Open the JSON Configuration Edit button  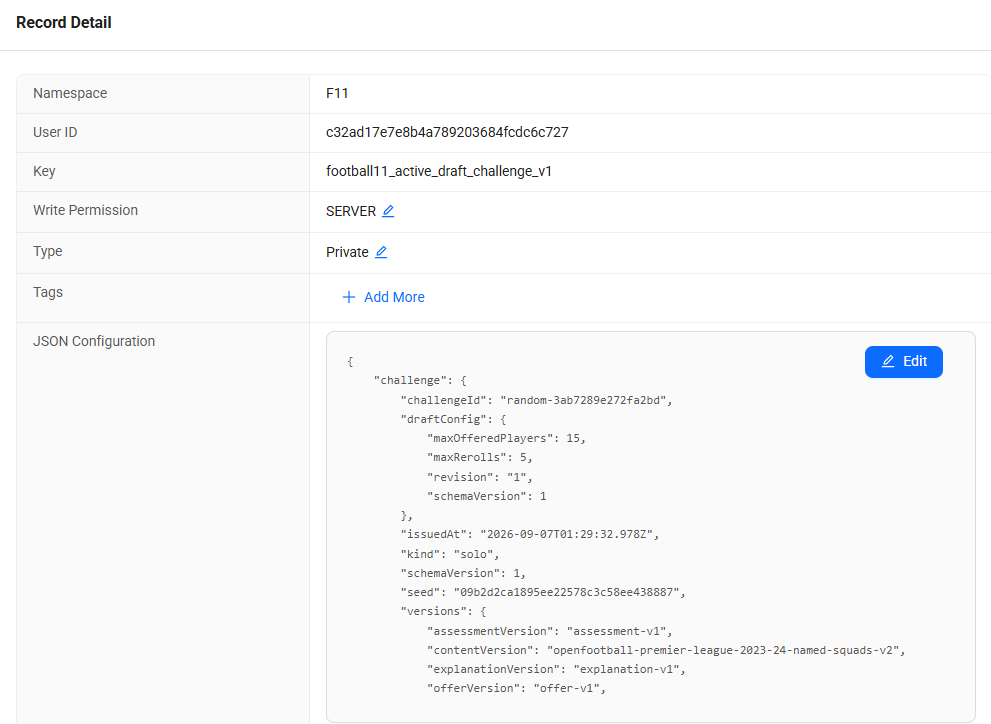[x=904, y=361]
